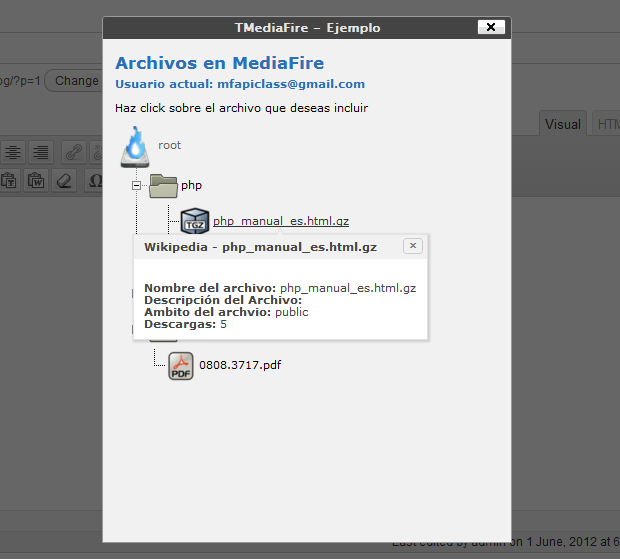Collapse the php folder tree node
Image resolution: width=620 pixels, height=559 pixels.
136,185
